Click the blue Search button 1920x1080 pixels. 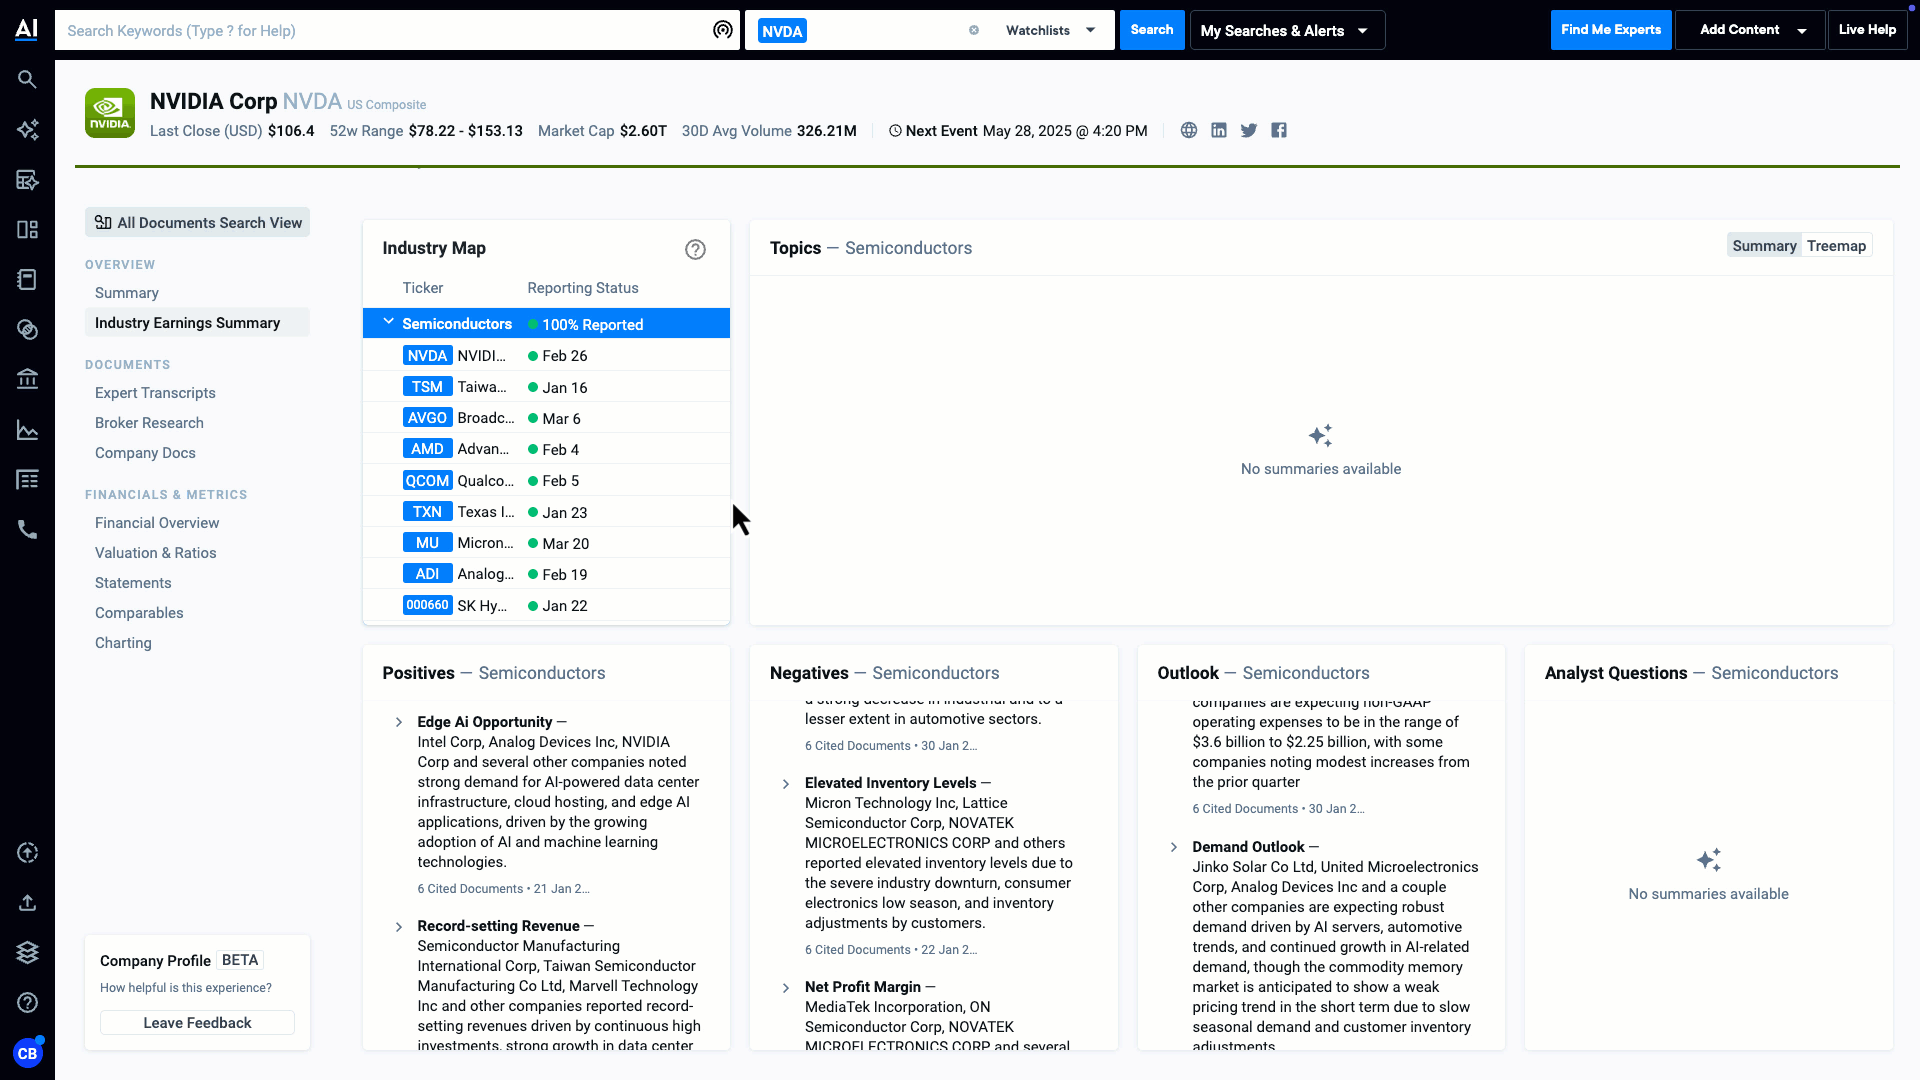click(x=1152, y=30)
